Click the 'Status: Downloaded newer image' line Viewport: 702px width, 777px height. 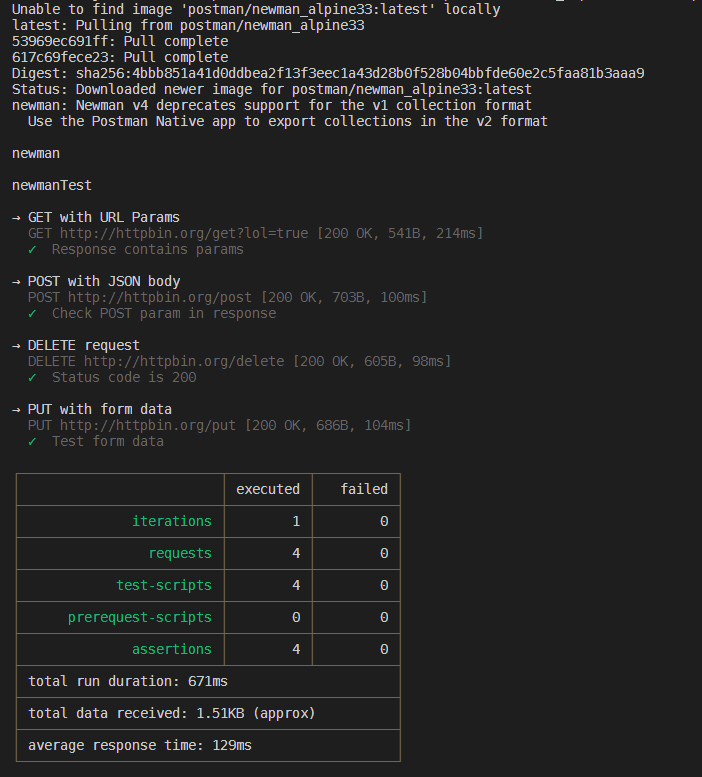pos(271,89)
